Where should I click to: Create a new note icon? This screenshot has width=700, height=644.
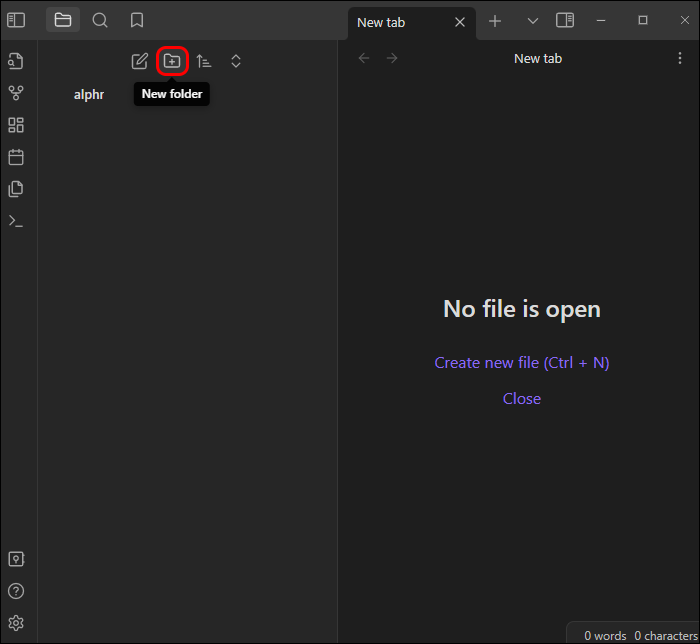click(140, 61)
